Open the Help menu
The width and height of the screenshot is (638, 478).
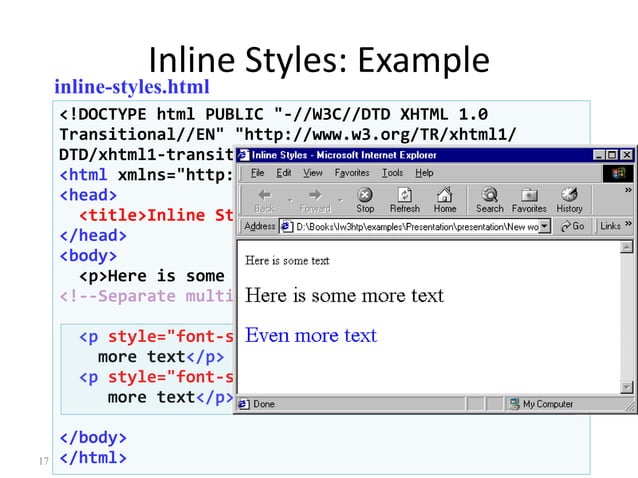pos(424,173)
